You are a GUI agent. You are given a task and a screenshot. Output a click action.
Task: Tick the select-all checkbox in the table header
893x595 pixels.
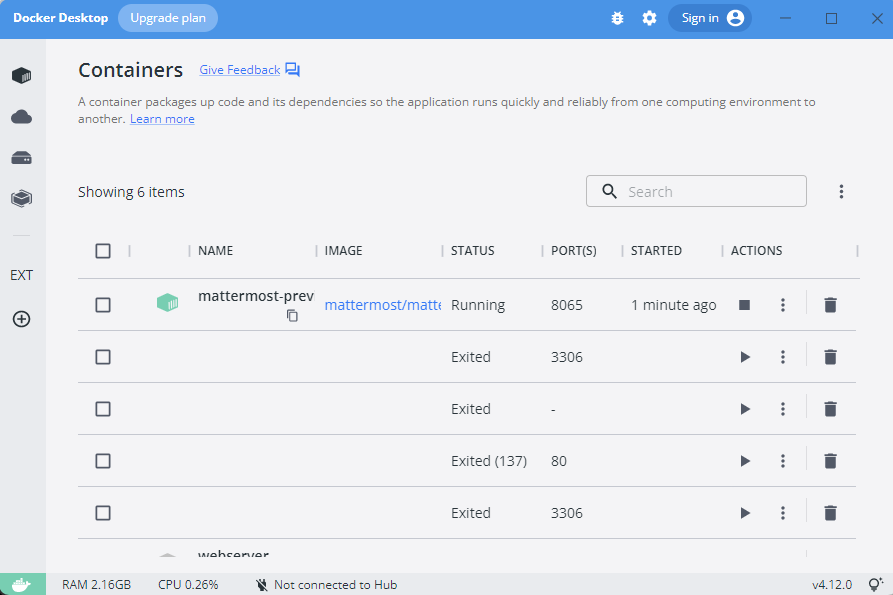click(103, 251)
